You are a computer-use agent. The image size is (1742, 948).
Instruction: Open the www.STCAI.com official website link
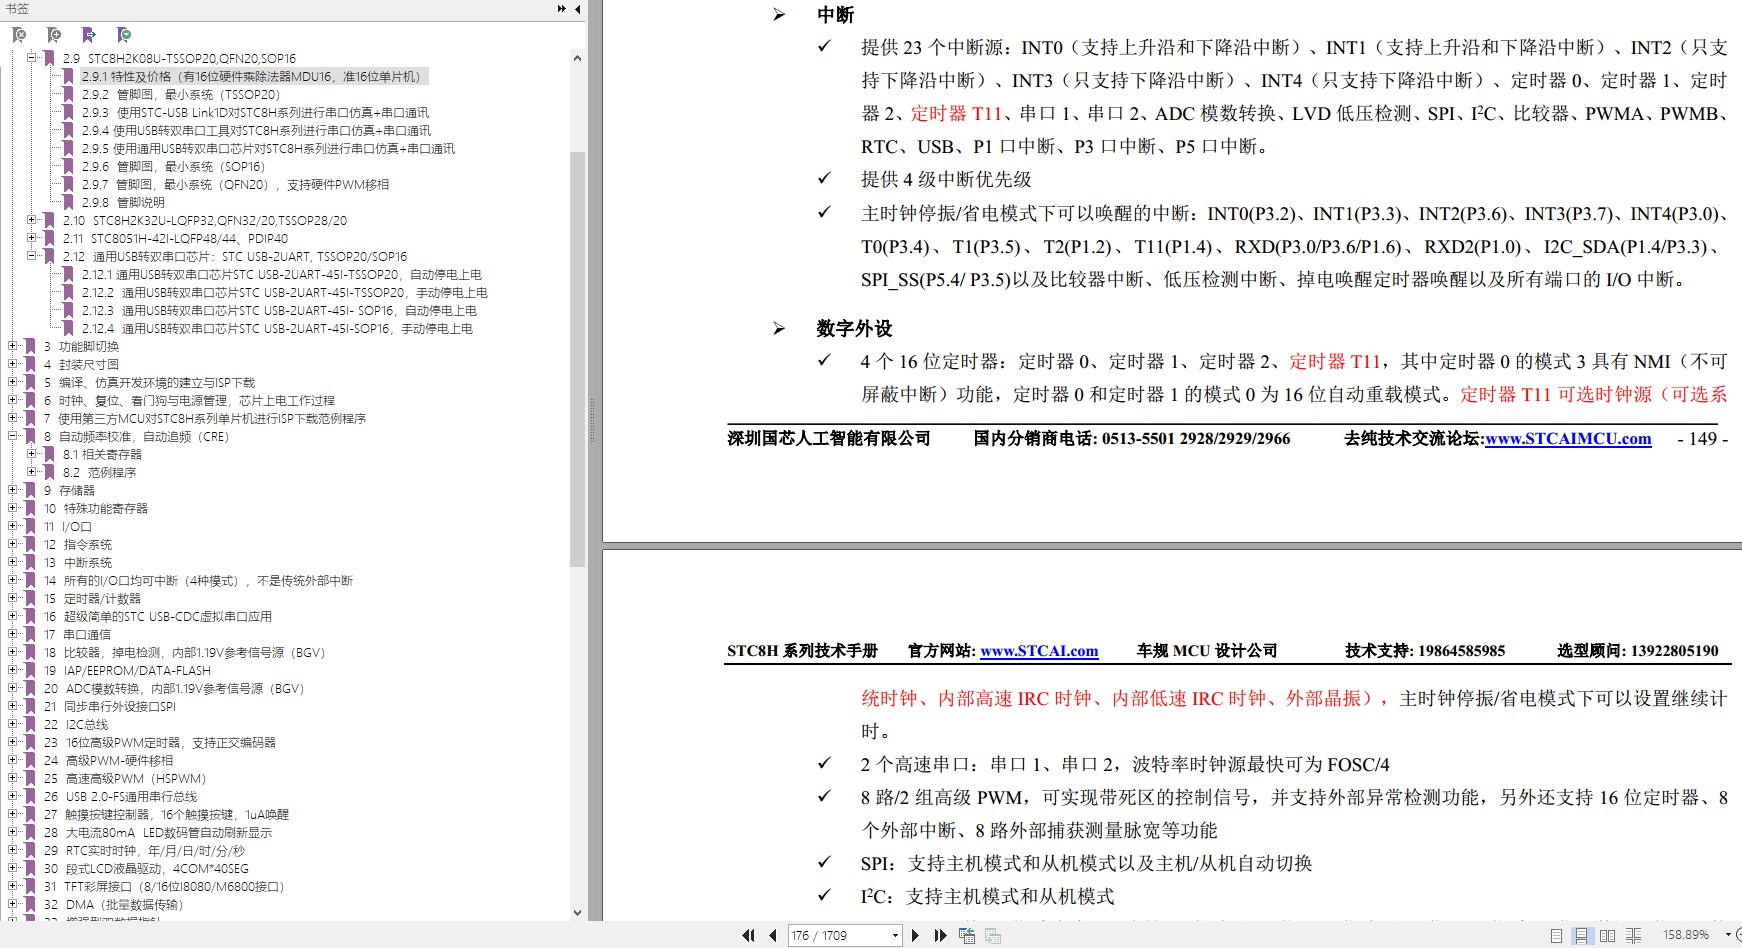coord(1039,650)
